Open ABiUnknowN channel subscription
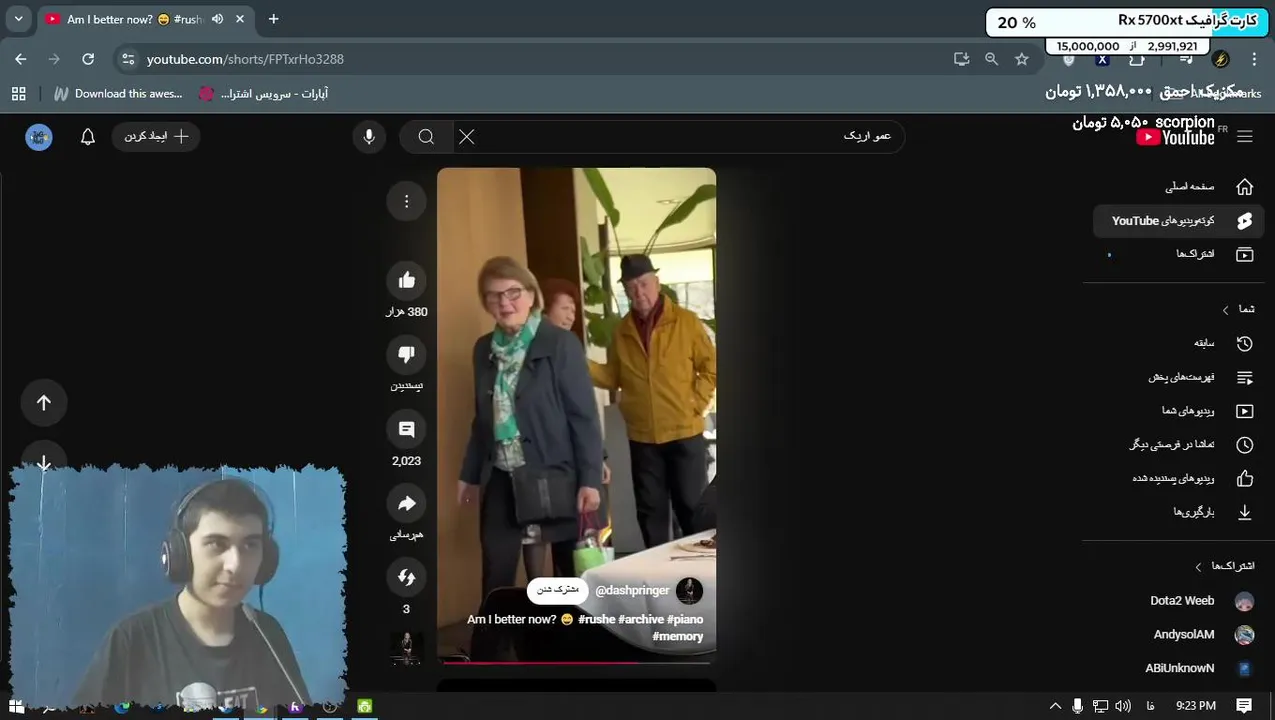1275x720 pixels. click(x=1177, y=668)
